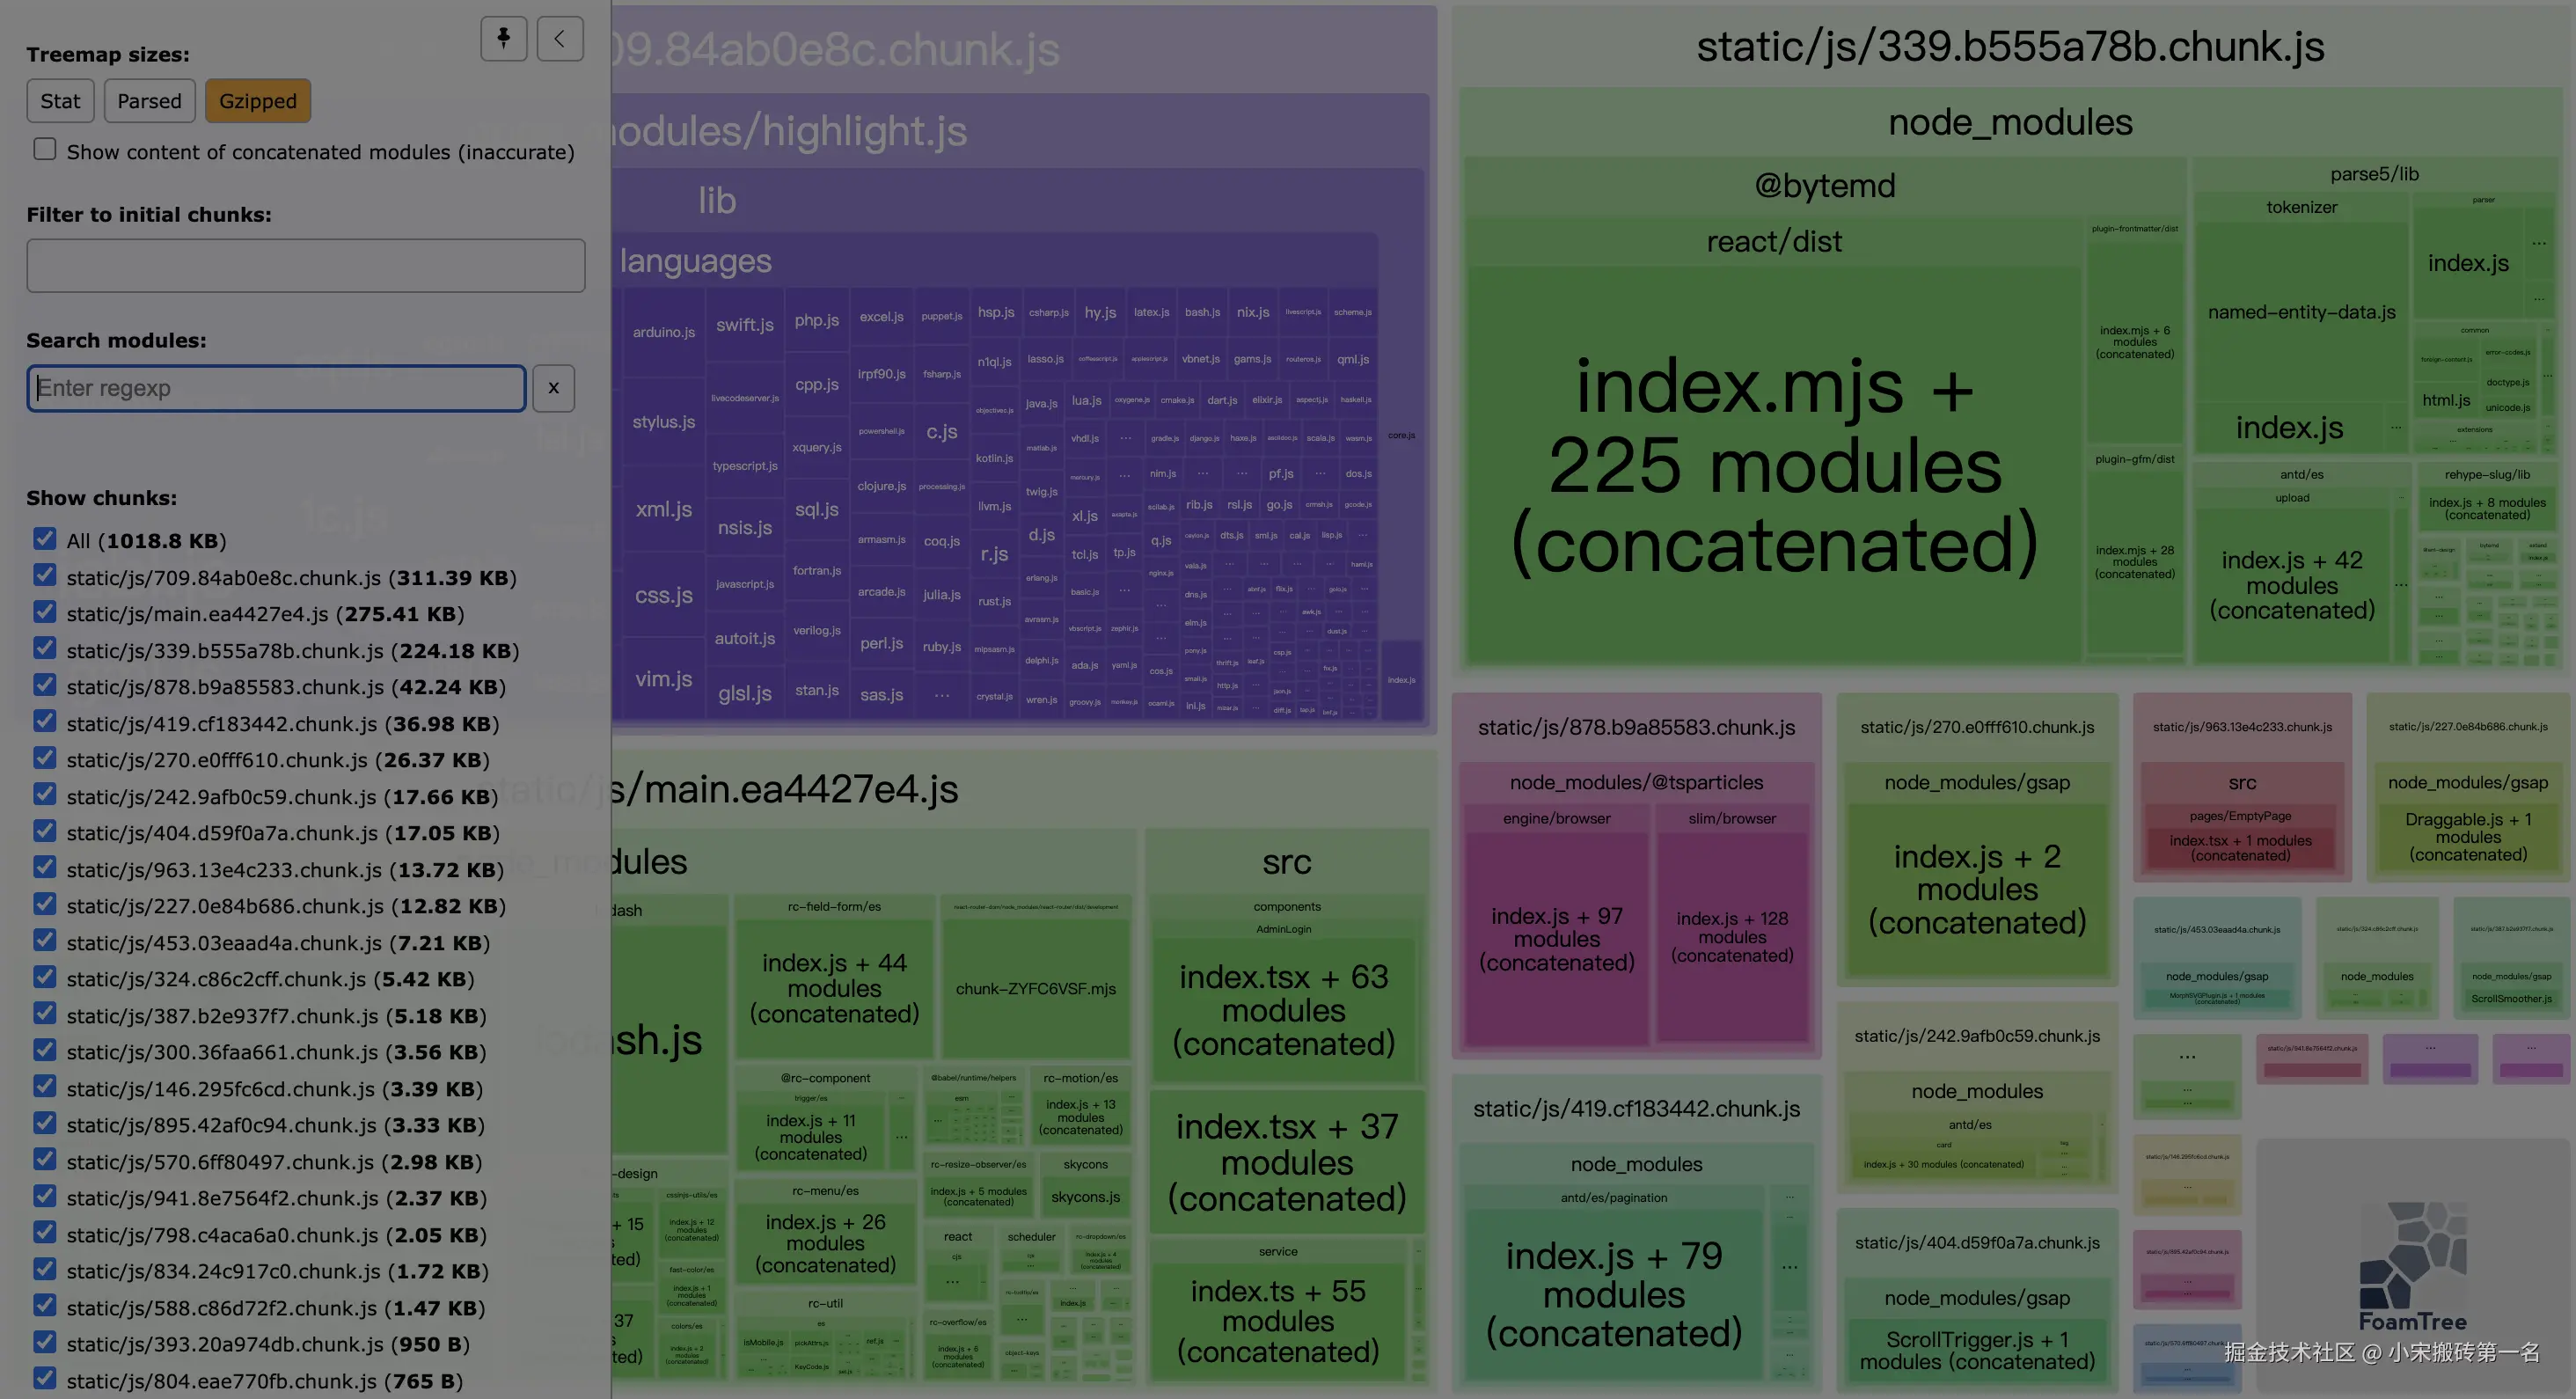Viewport: 2576px width, 1399px height.
Task: Switch treemap sizes to Parsed
Action: click(149, 101)
